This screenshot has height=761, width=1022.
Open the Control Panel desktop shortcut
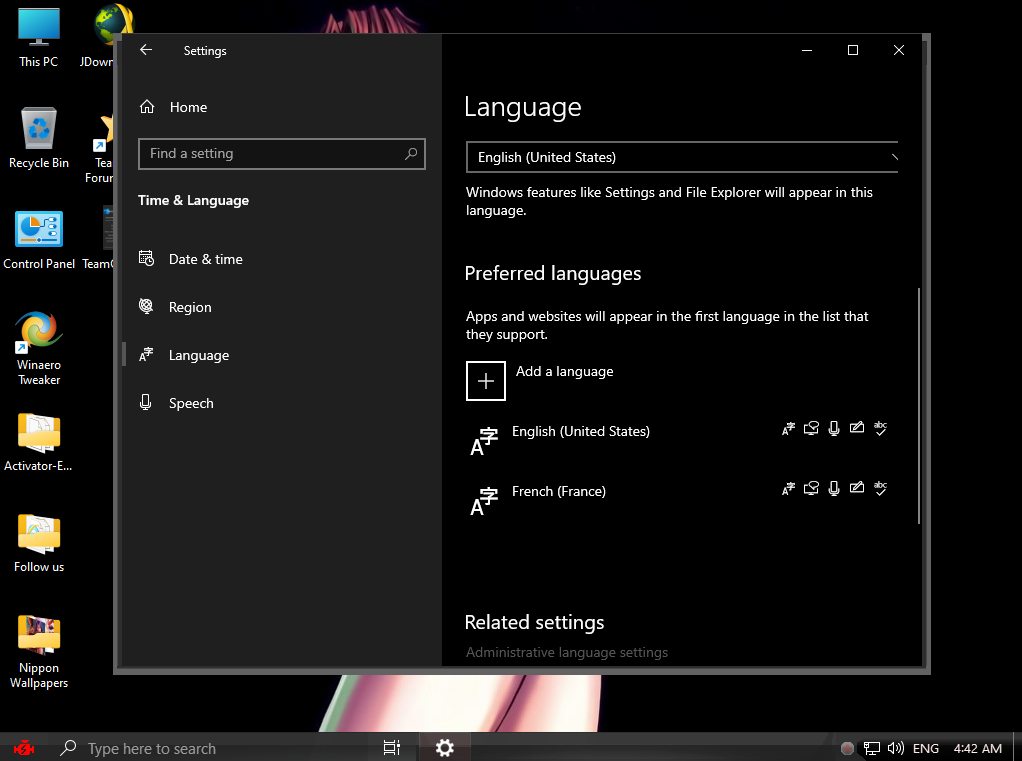click(39, 240)
